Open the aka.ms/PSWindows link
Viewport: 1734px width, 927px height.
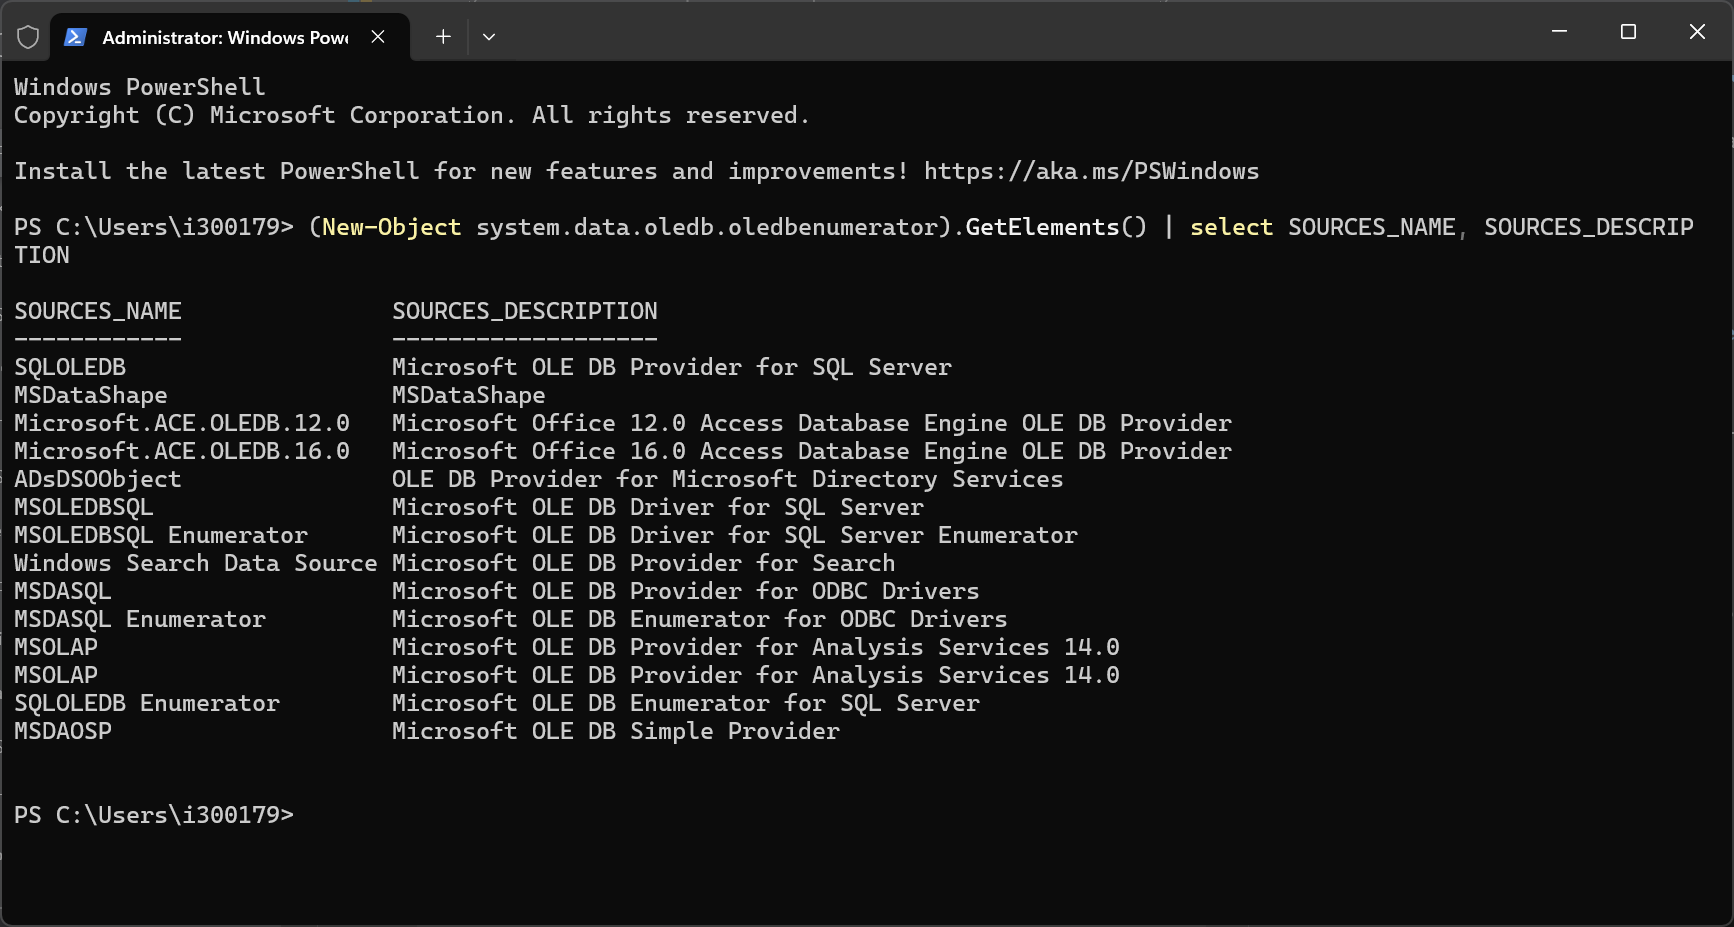coord(1091,171)
